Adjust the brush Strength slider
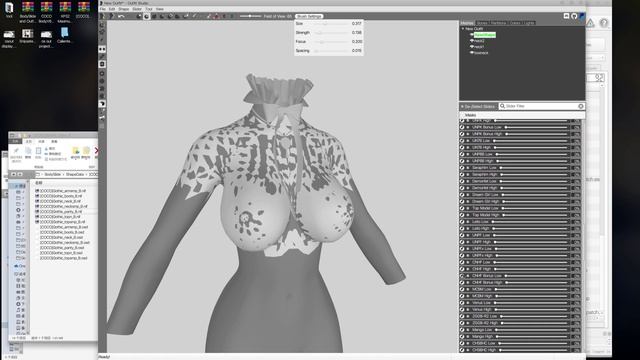 point(330,33)
